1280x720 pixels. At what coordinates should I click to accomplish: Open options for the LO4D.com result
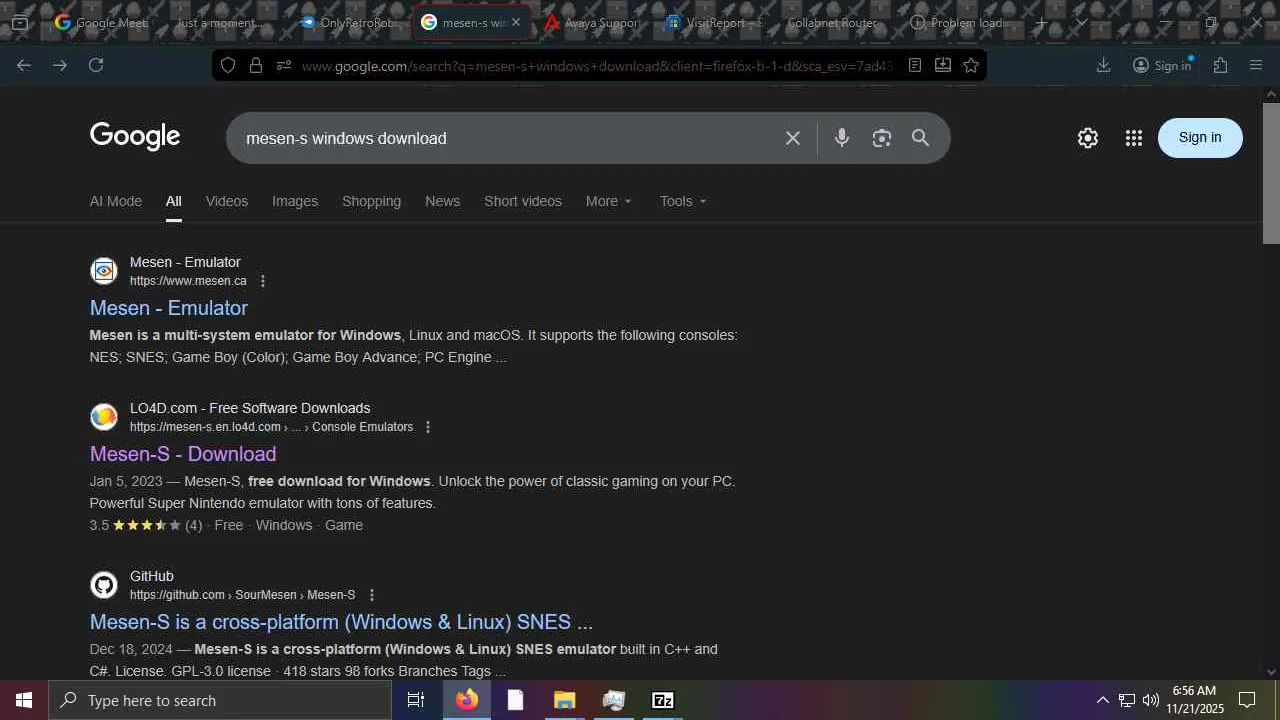coord(428,427)
